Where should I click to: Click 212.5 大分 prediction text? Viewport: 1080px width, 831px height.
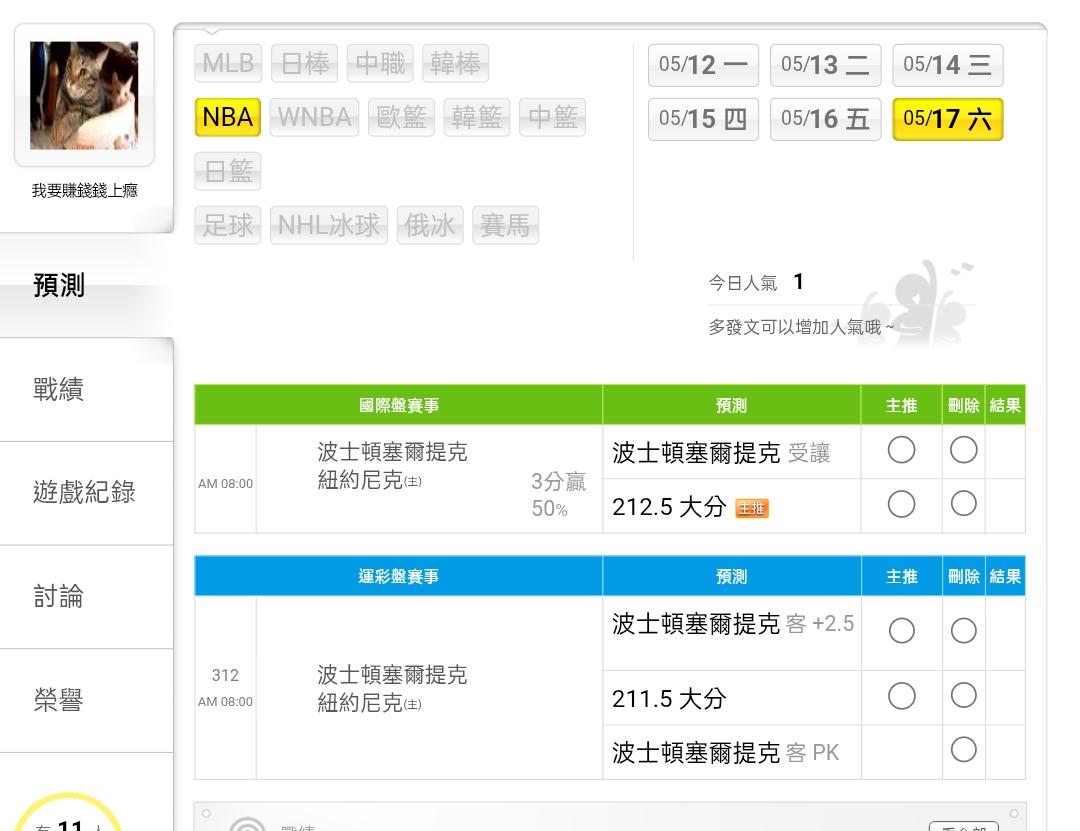pyautogui.click(x=669, y=507)
